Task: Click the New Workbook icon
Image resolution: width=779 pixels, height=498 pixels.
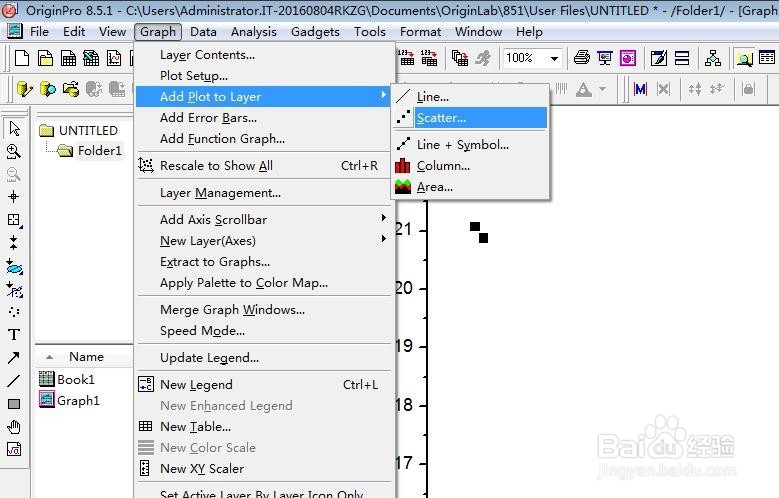Action: 68,59
